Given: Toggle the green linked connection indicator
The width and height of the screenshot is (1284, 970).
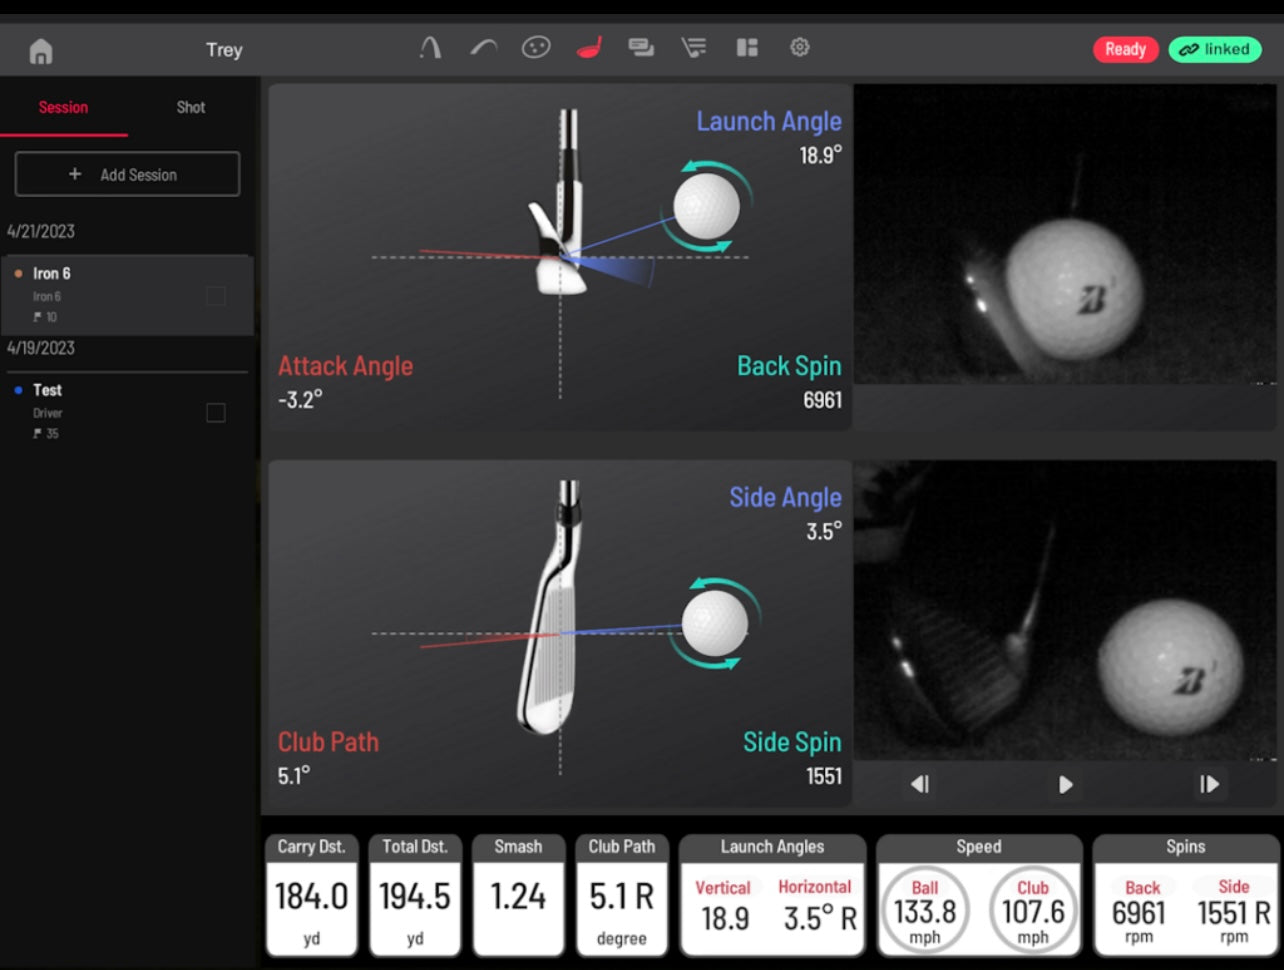Looking at the screenshot, I should (1215, 49).
